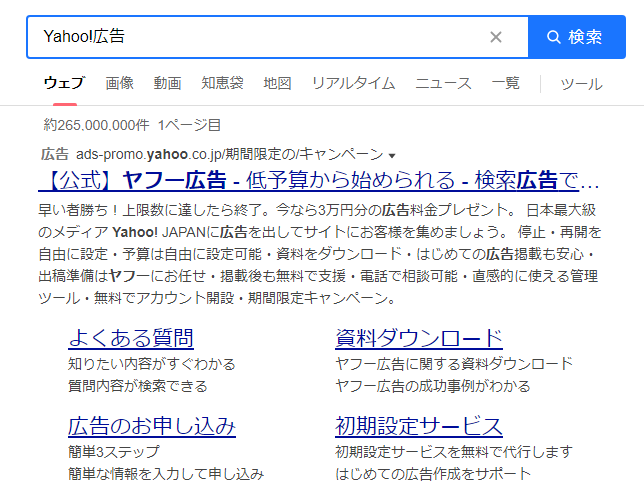Click the text はじめての広告作成をサポート

[433, 474]
